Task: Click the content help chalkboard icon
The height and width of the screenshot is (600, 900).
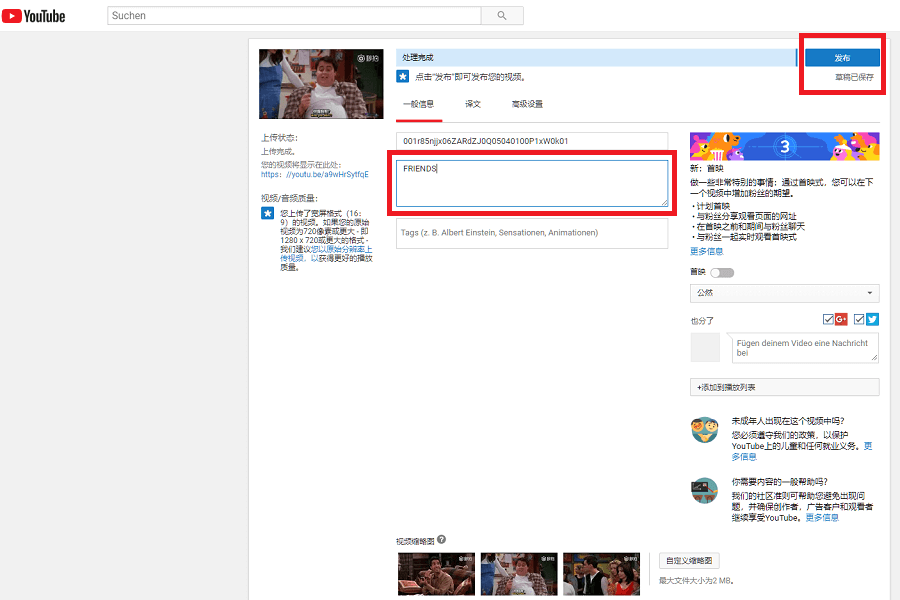Action: point(705,491)
